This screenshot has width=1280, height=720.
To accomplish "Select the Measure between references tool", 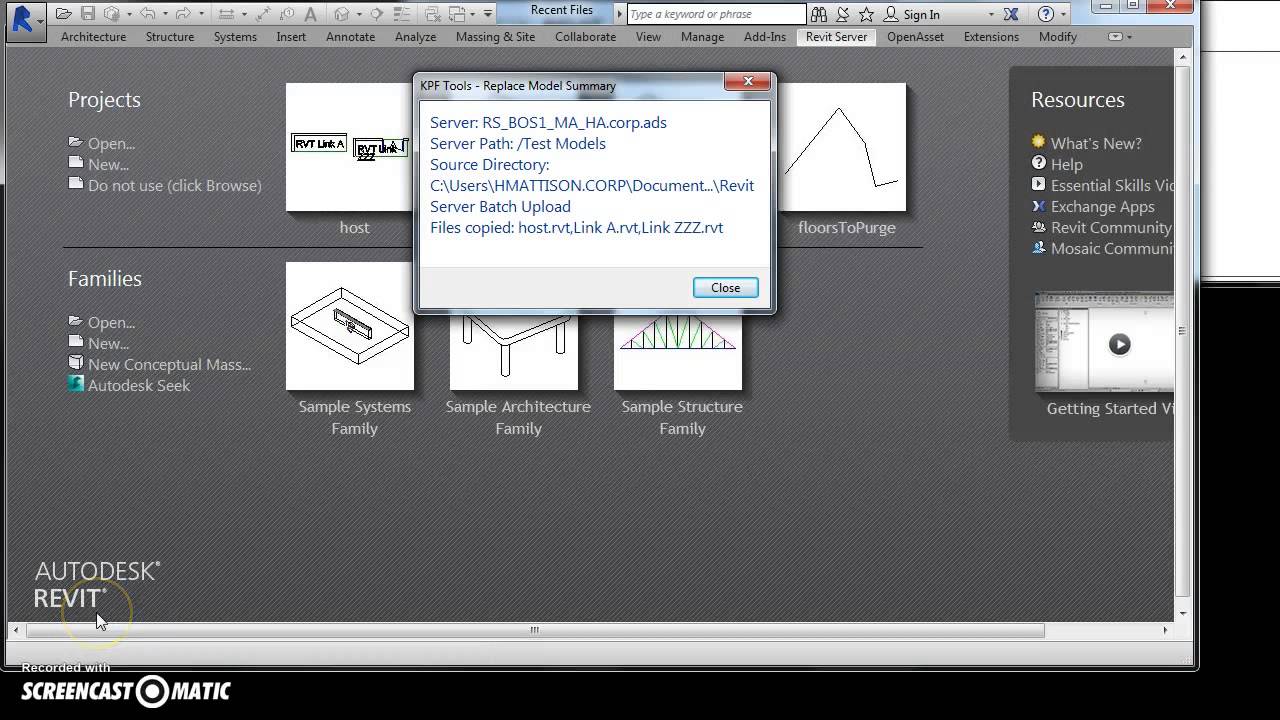I will 227,14.
